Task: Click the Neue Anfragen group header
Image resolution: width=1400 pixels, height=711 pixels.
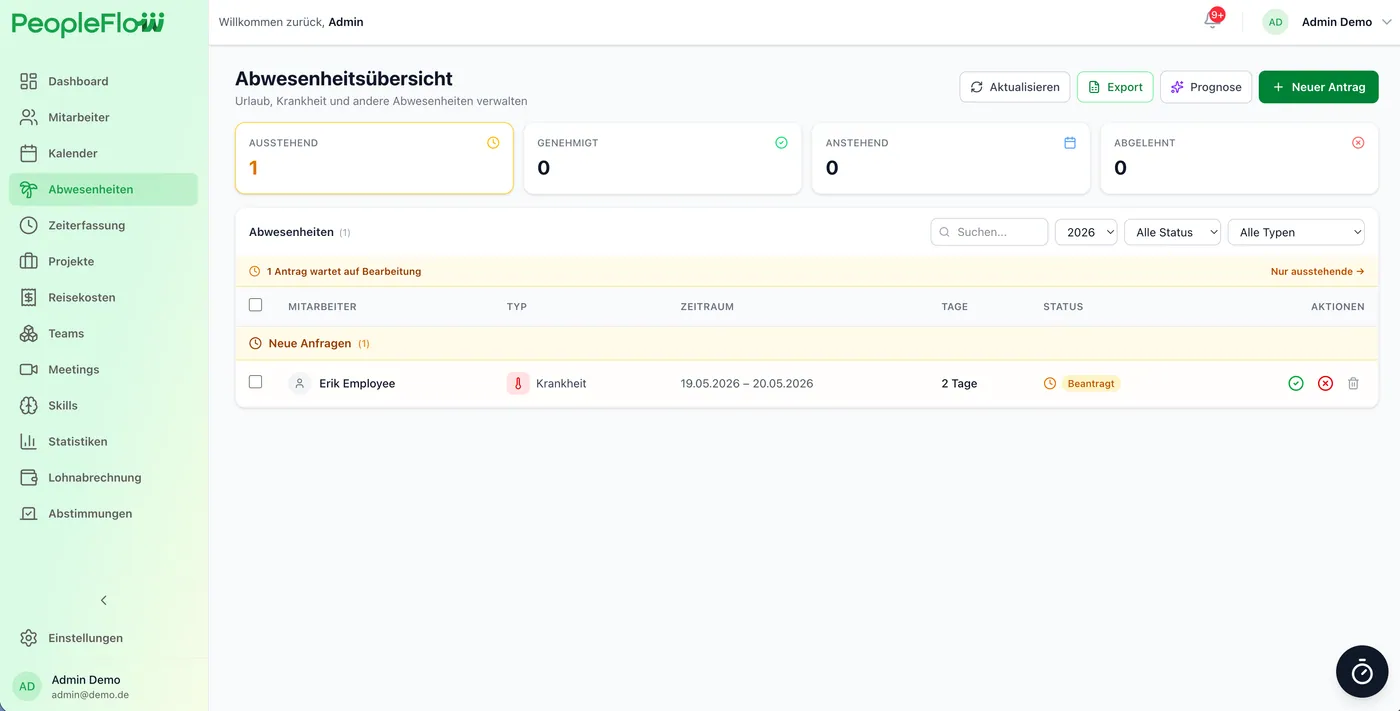Action: 806,343
